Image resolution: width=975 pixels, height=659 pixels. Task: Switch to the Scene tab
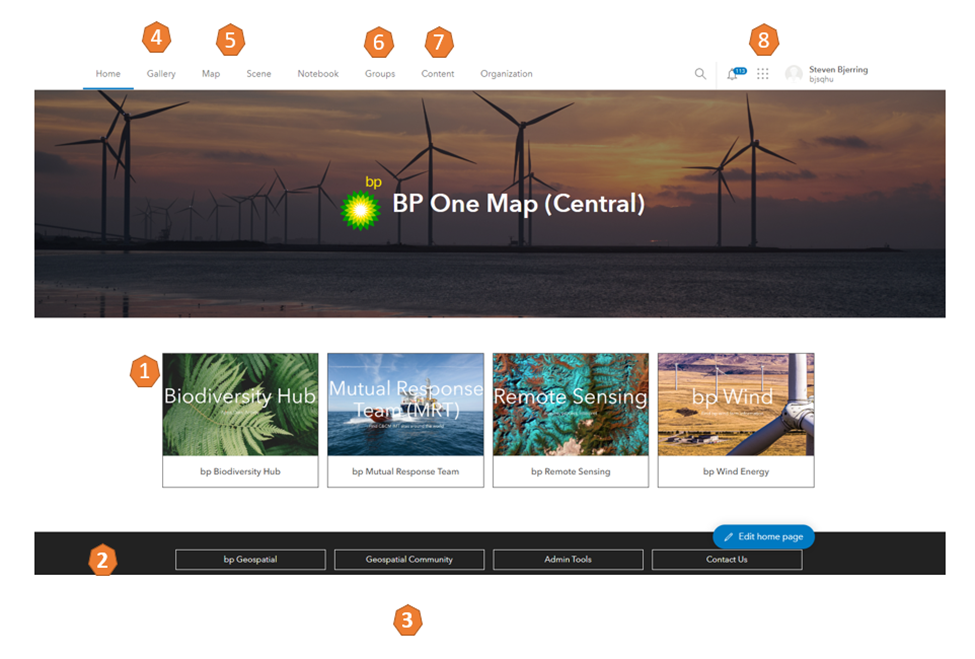259,73
